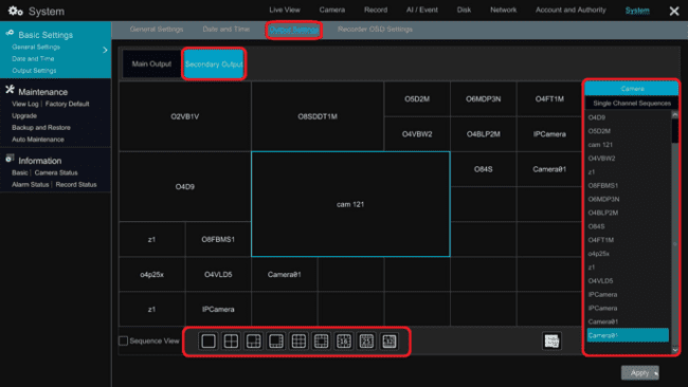The image size is (688, 387).
Task: Close the System window with X
Action: click(x=674, y=11)
